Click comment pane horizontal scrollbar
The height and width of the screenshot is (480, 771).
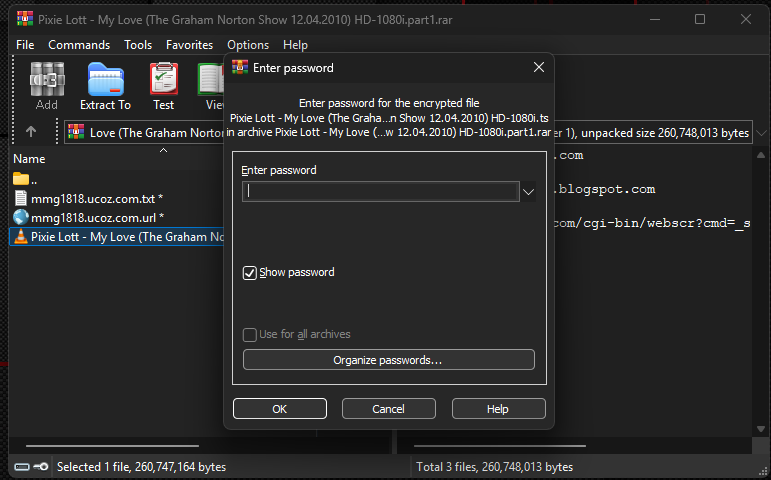(500, 446)
